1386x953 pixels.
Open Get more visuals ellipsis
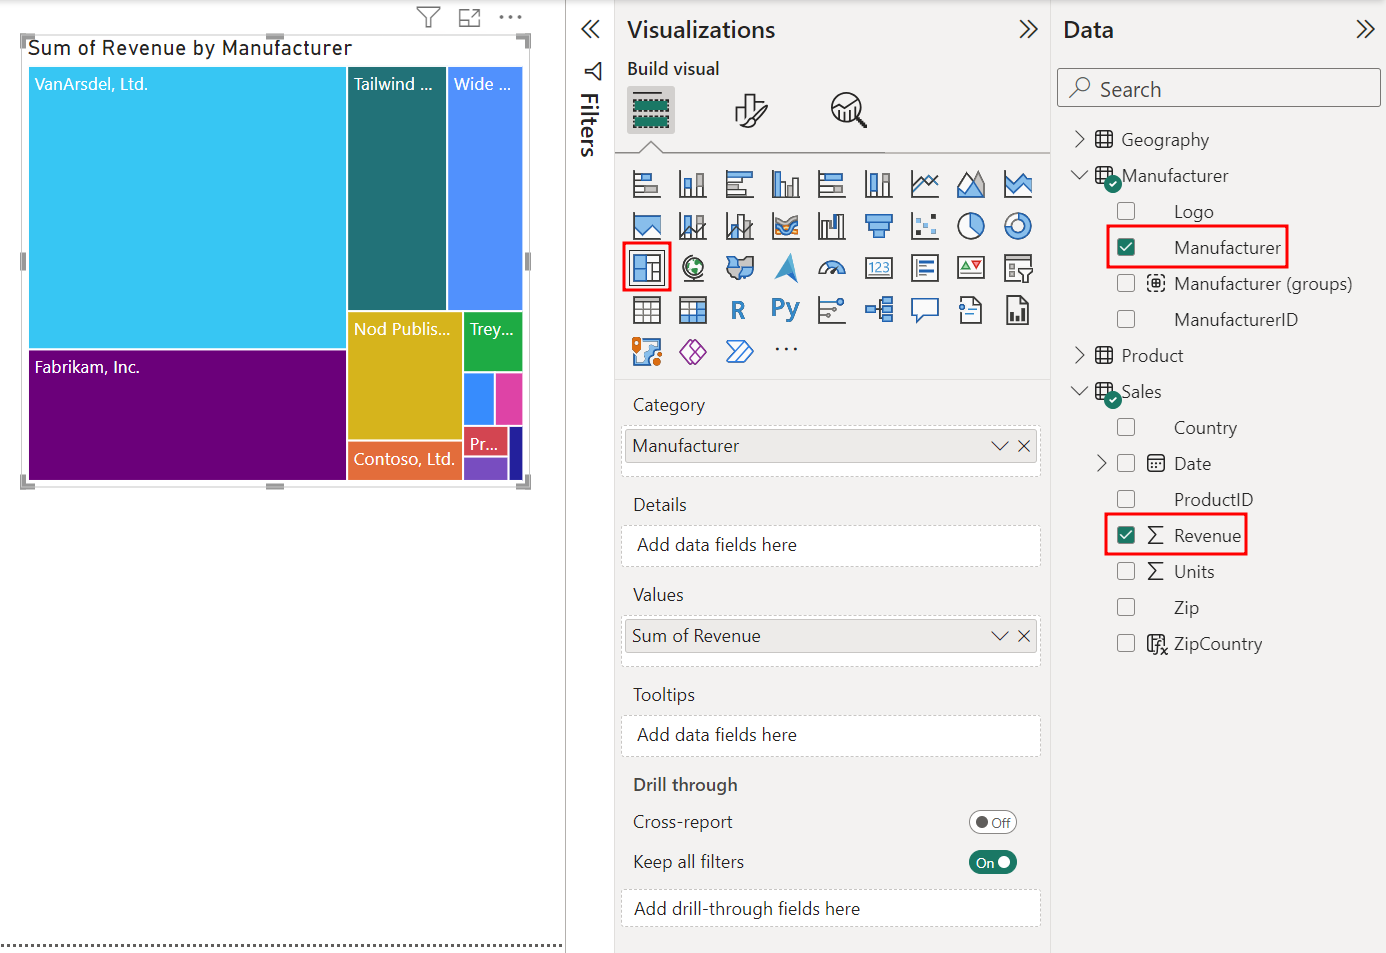(x=786, y=350)
